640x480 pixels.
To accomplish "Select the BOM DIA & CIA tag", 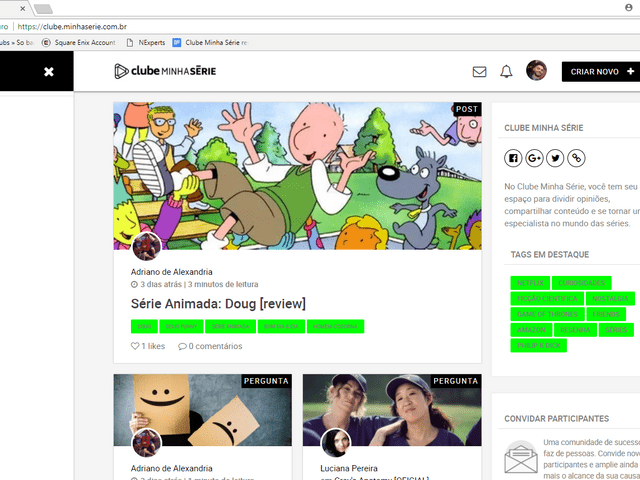I will tap(281, 327).
